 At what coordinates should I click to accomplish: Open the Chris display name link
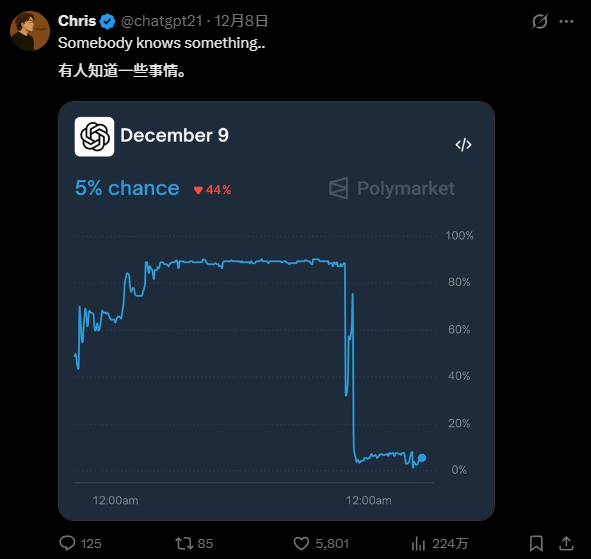[x=77, y=21]
